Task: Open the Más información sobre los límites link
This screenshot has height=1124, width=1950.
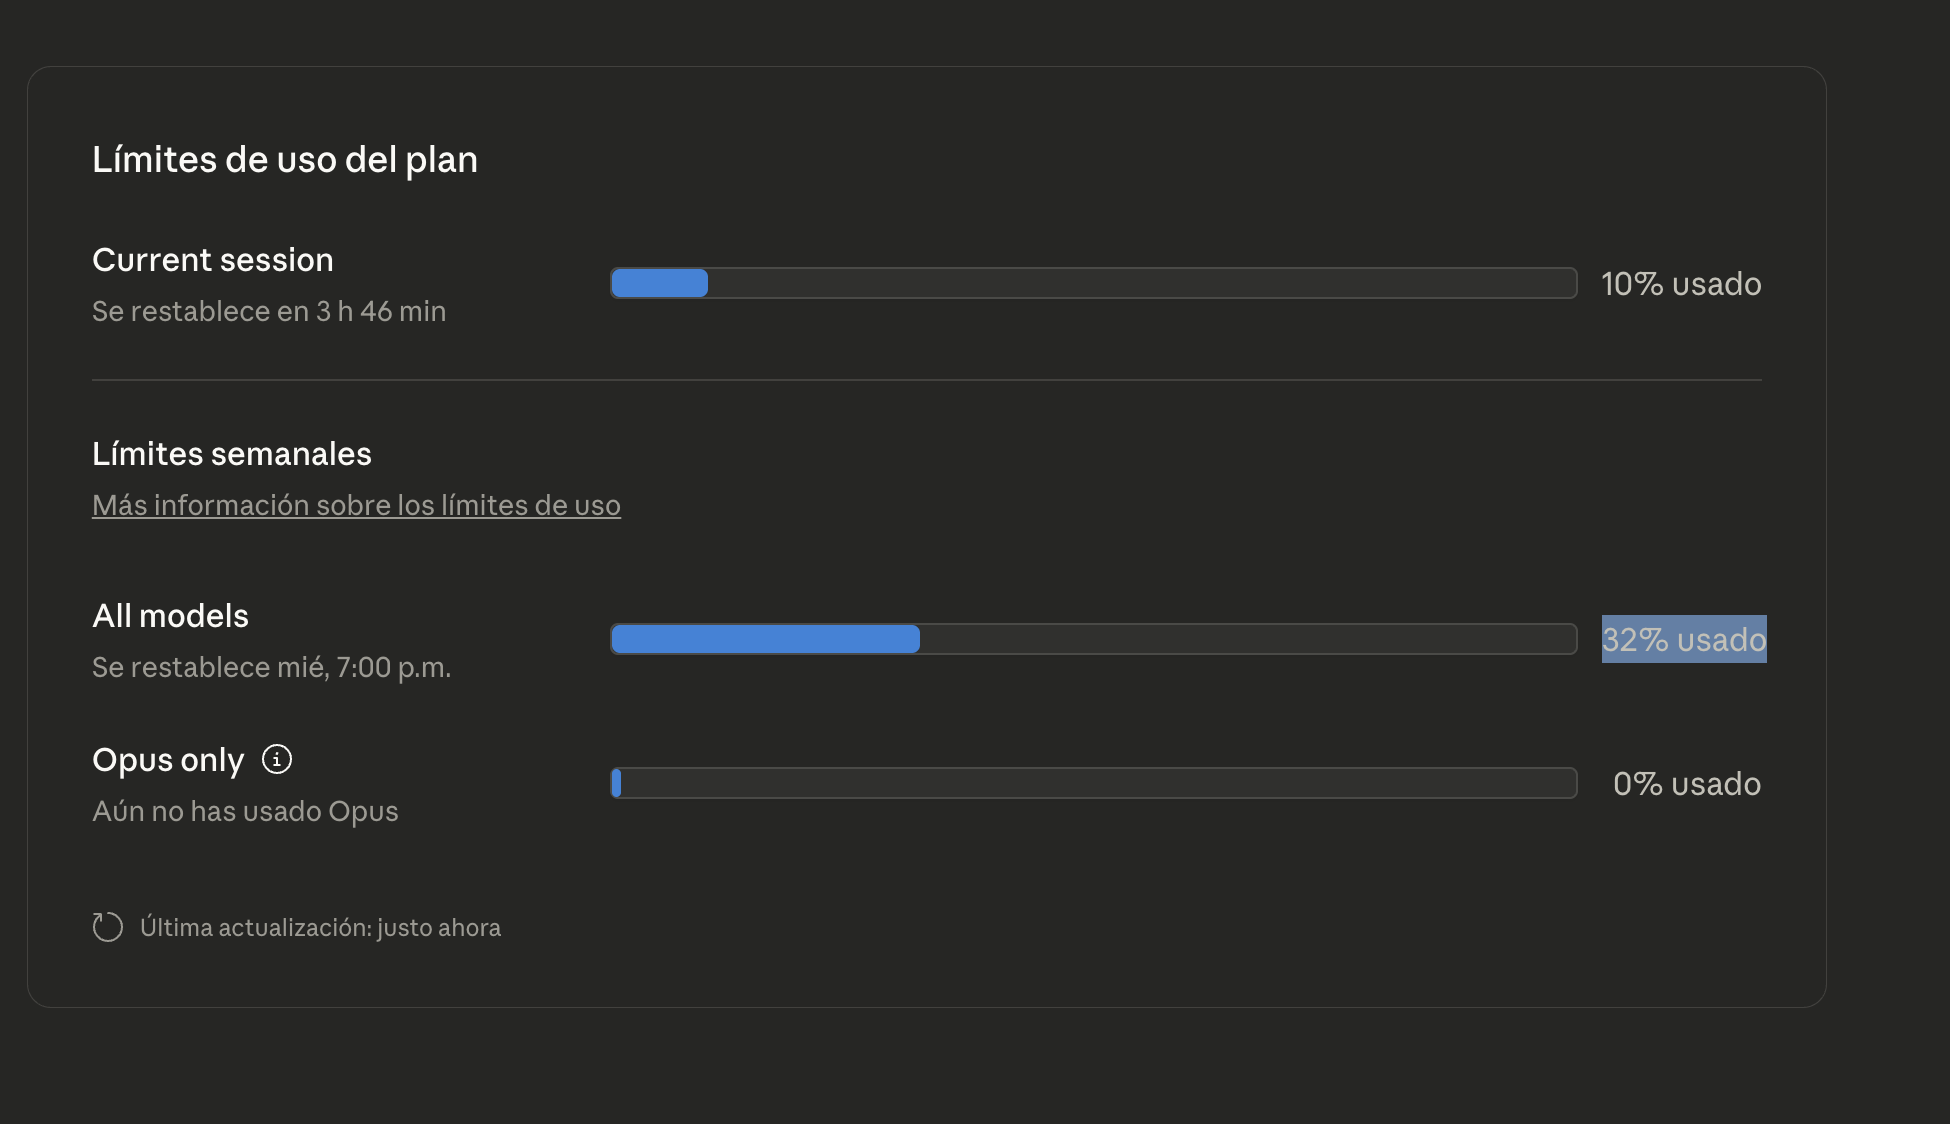Action: (356, 505)
